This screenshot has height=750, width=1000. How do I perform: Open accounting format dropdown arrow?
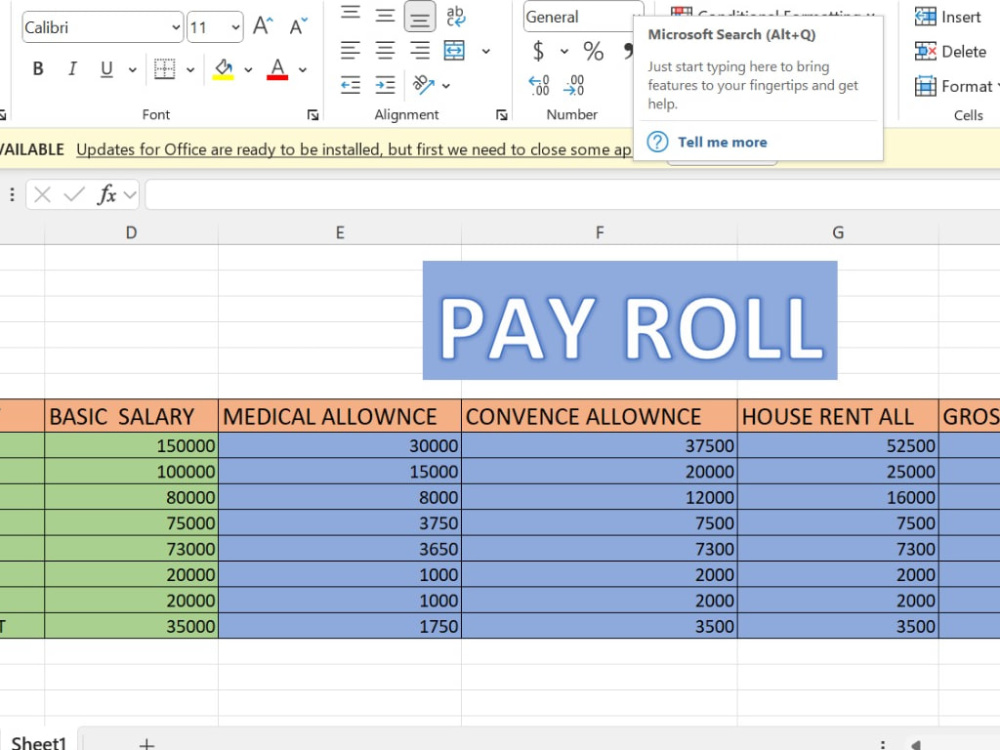(564, 51)
